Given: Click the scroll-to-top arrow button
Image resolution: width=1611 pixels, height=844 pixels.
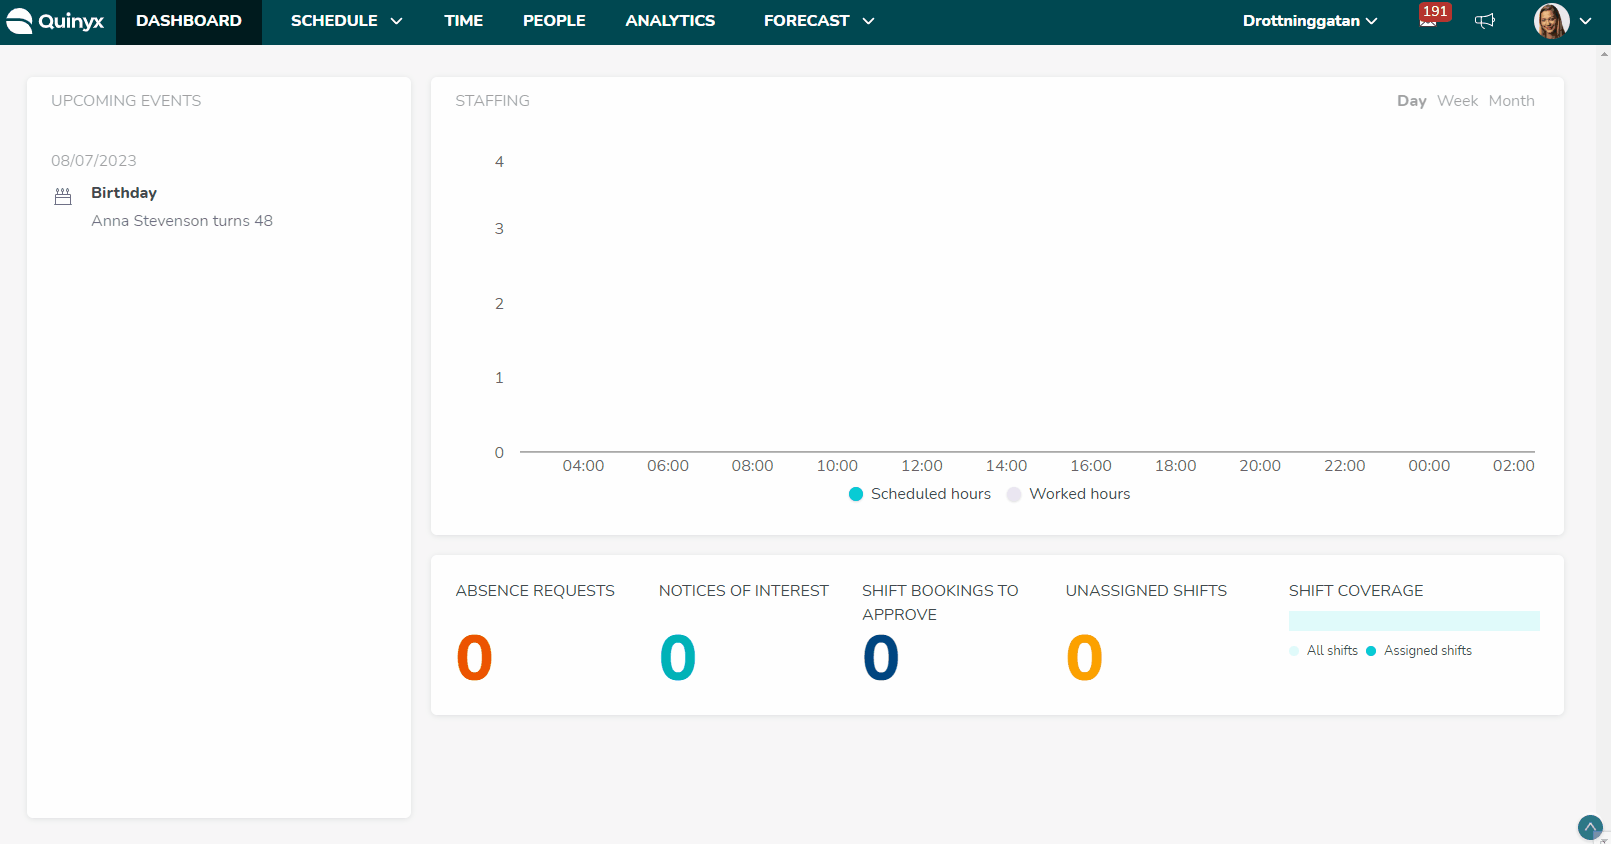Looking at the screenshot, I should [1590, 827].
